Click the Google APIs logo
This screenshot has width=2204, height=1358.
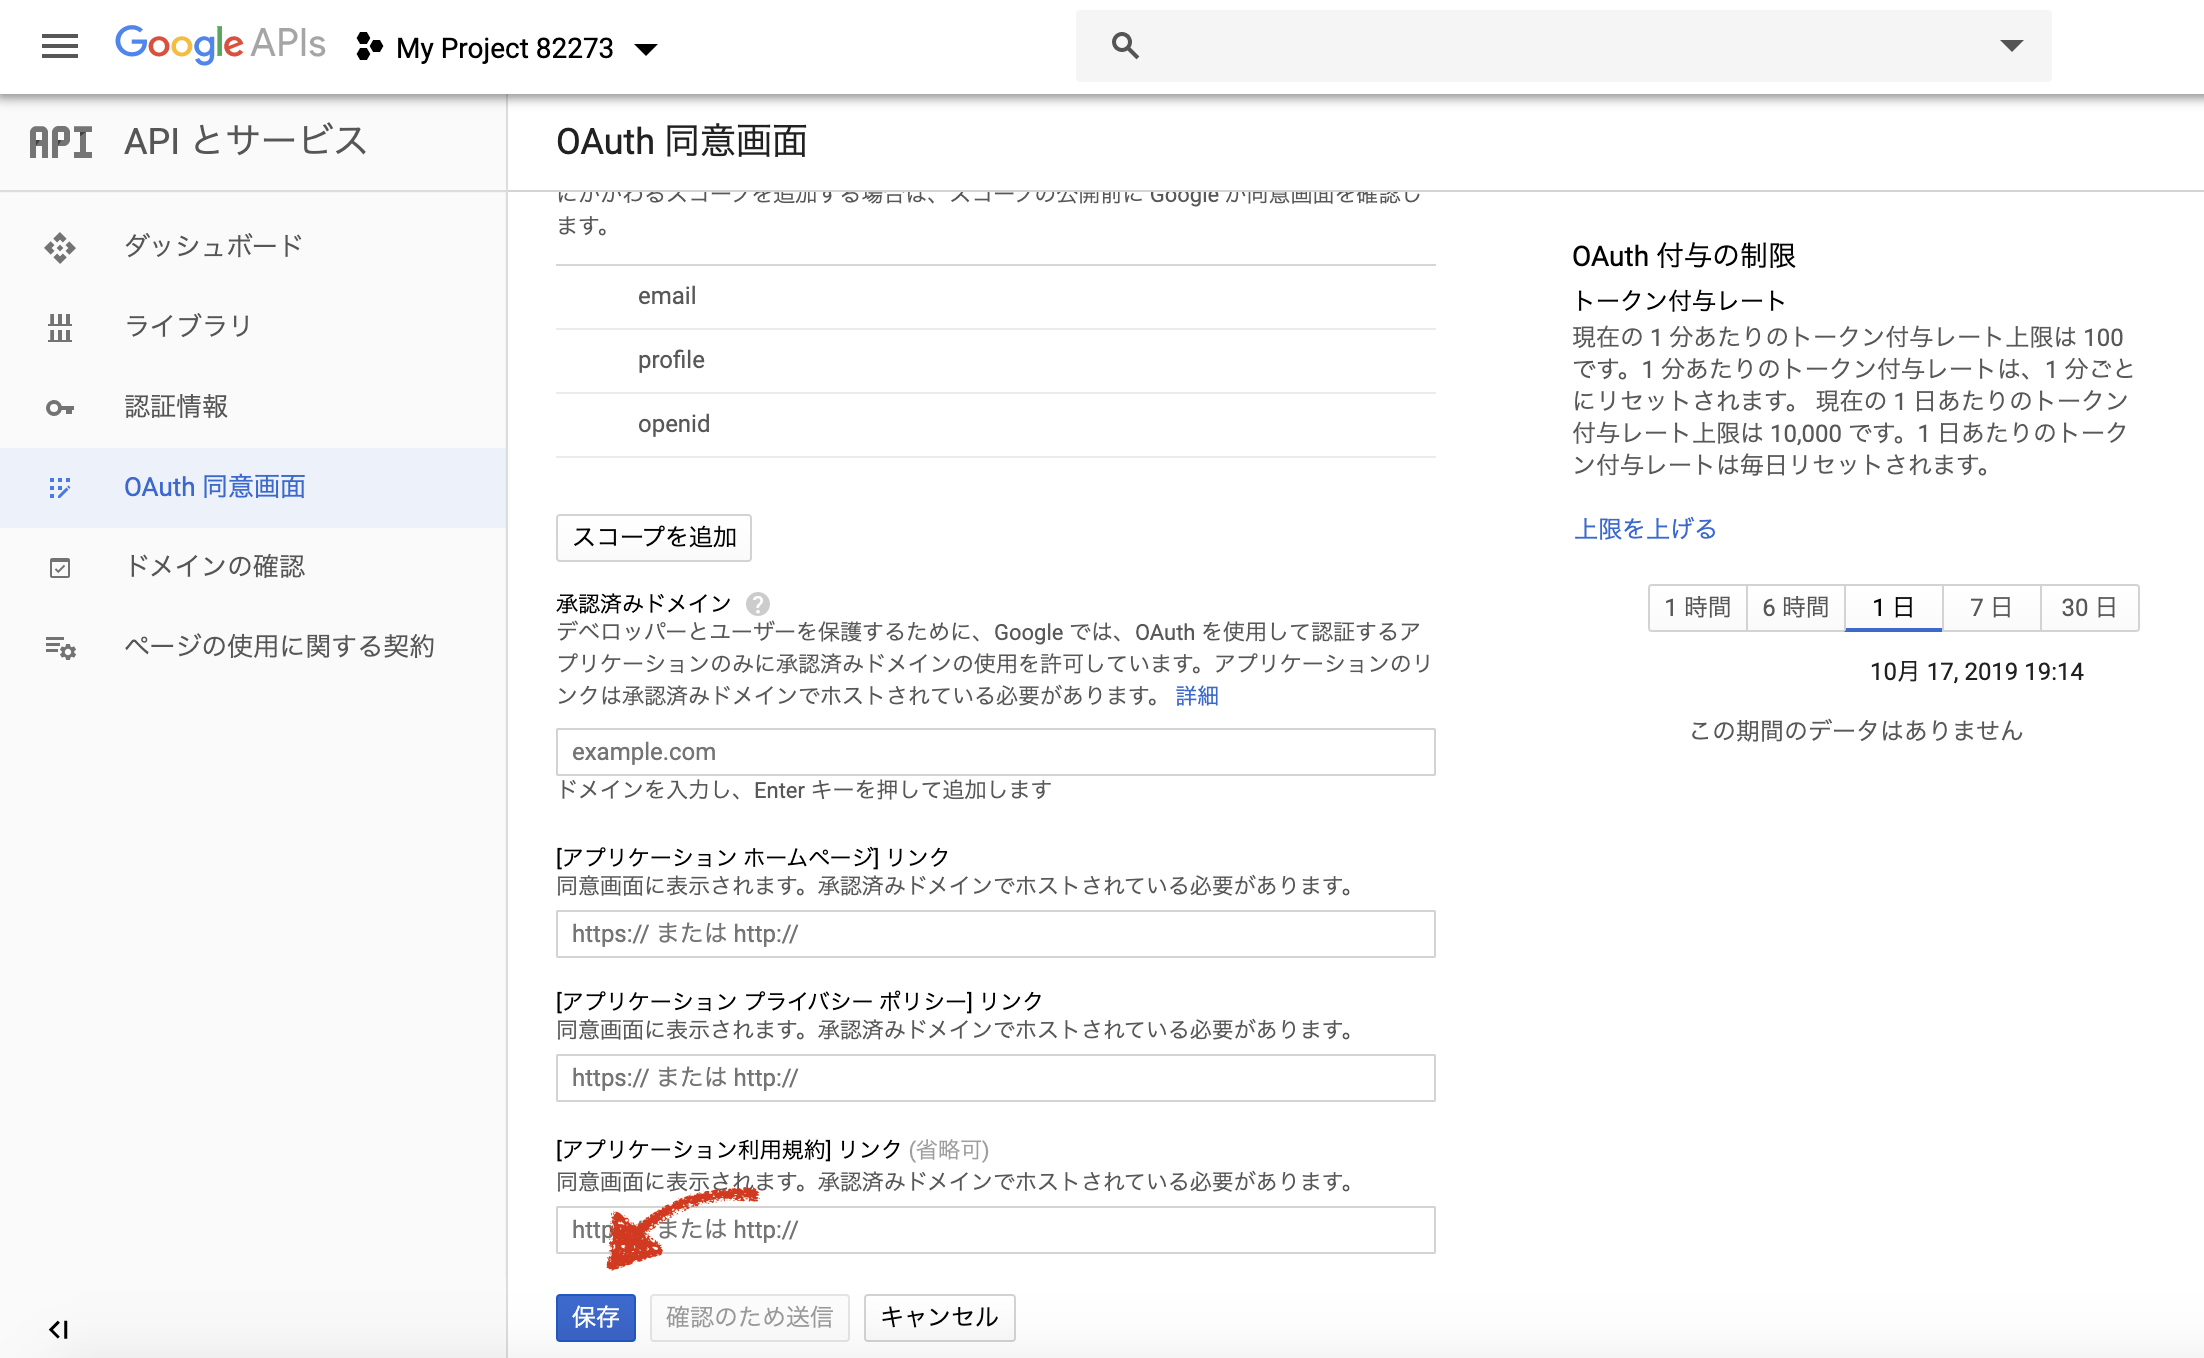point(219,43)
